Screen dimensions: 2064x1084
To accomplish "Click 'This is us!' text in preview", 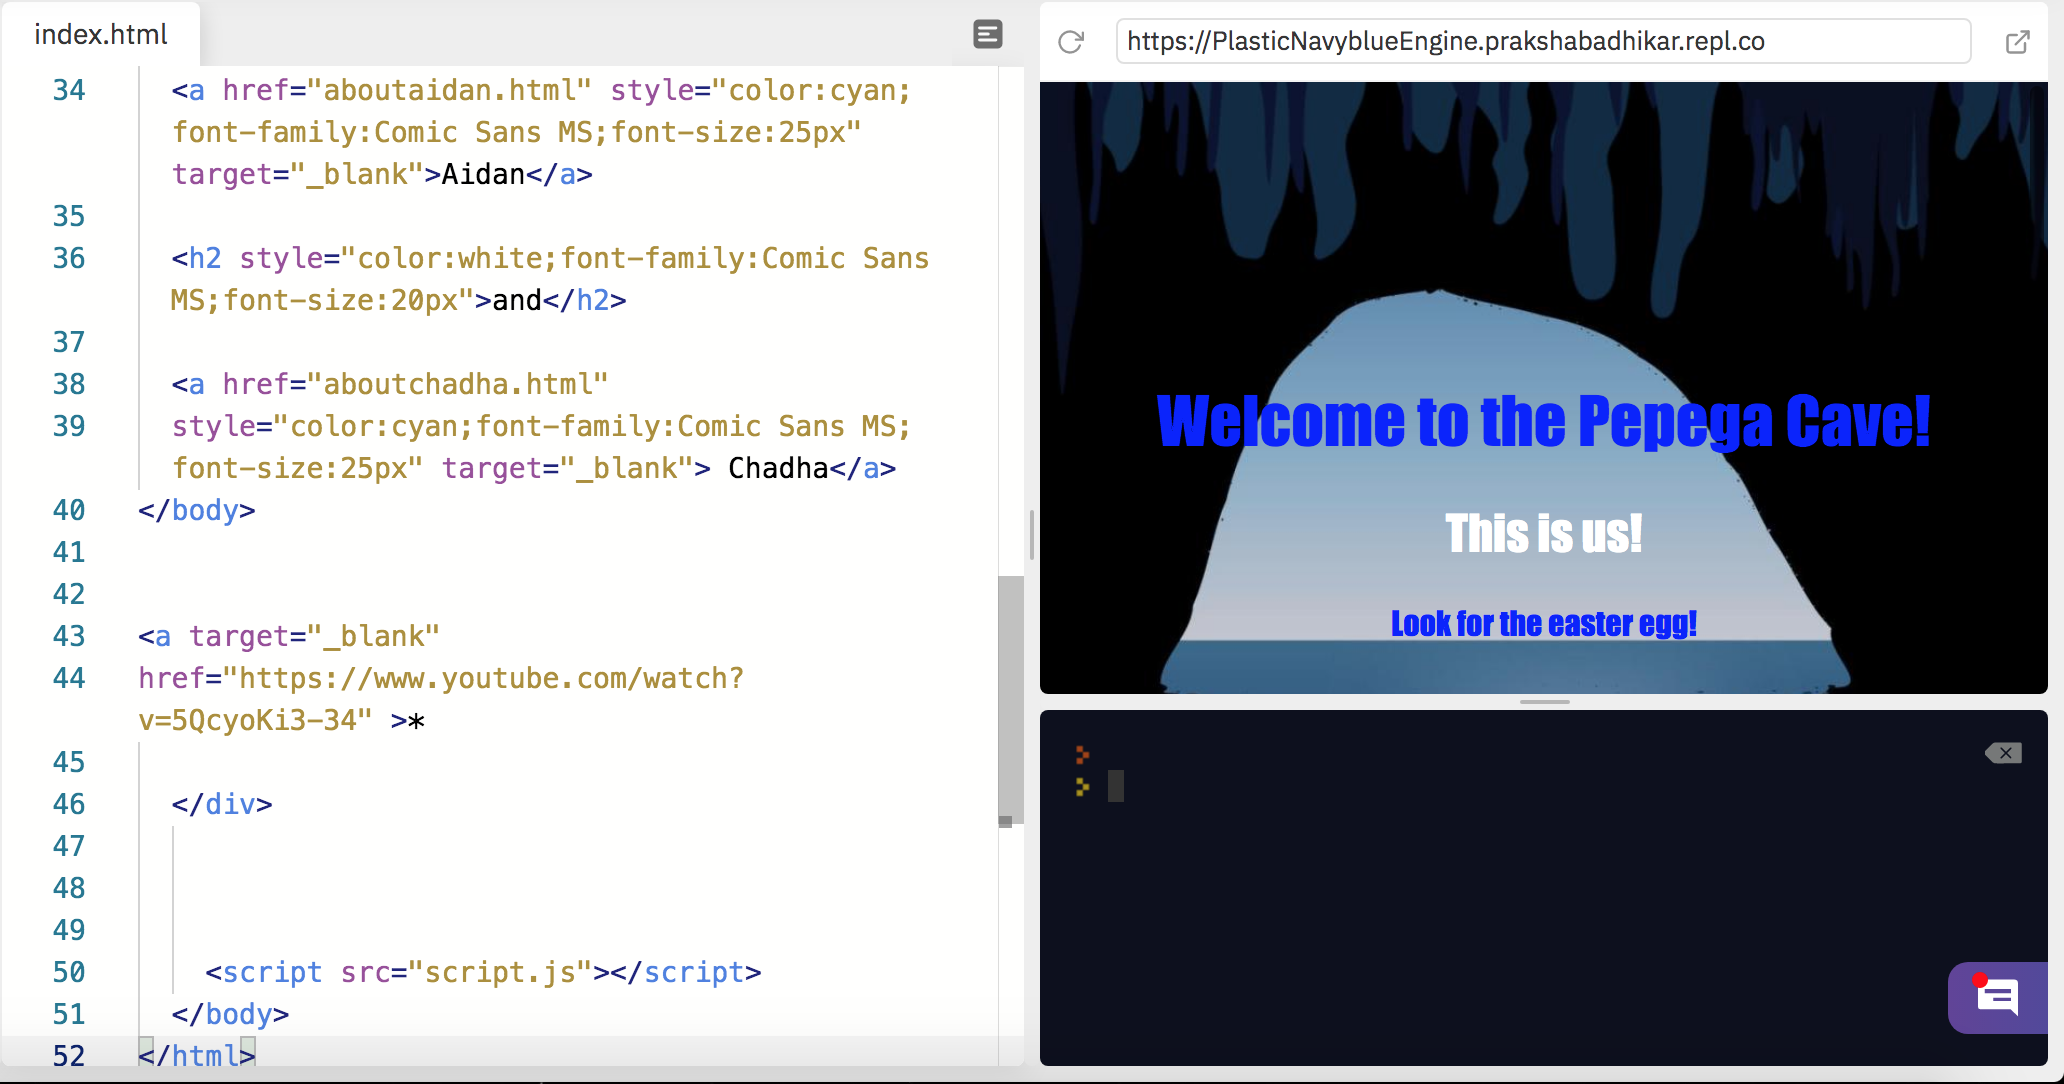I will click(1543, 534).
